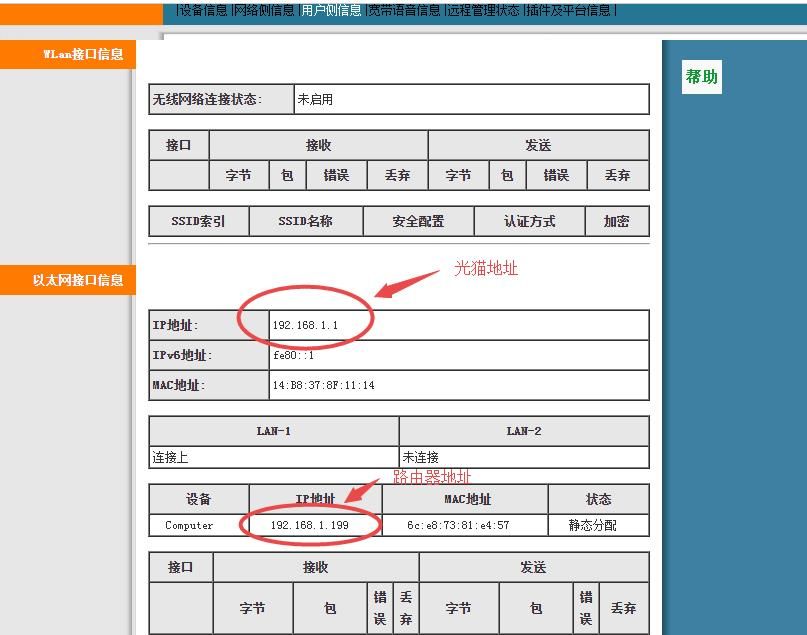Click IP address value 192.168.1.1
The height and width of the screenshot is (635, 807).
click(459, 325)
